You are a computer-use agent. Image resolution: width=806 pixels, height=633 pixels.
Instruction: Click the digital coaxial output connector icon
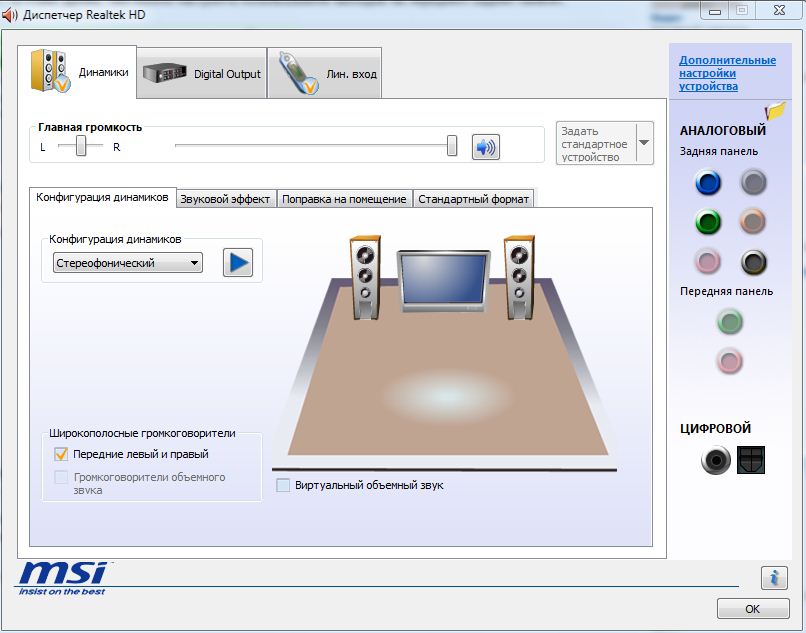pyautogui.click(x=715, y=460)
